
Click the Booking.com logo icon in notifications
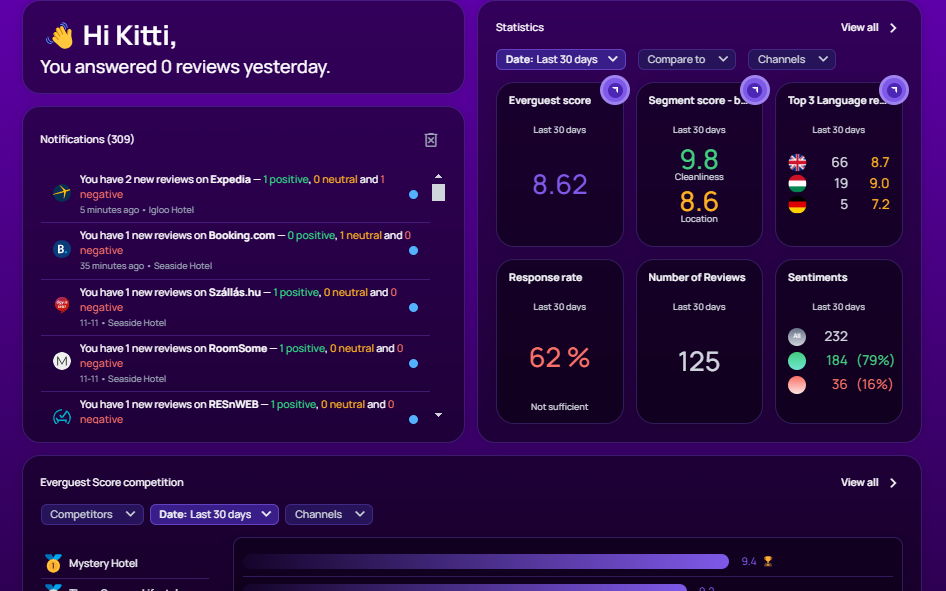[x=62, y=249]
